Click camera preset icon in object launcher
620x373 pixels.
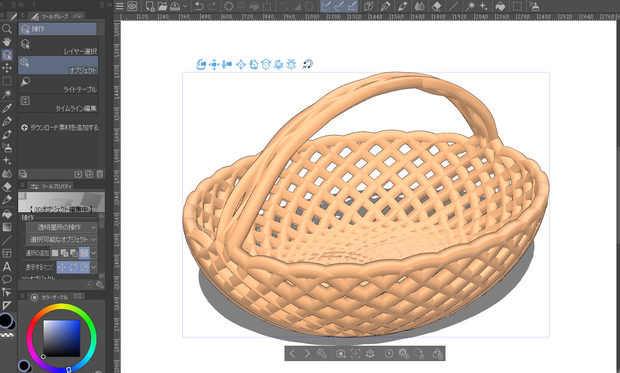[x=340, y=354]
